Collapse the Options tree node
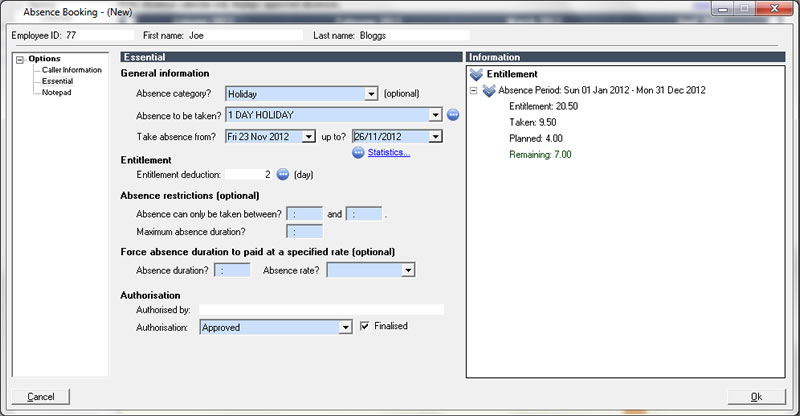The image size is (800, 416). tap(21, 59)
